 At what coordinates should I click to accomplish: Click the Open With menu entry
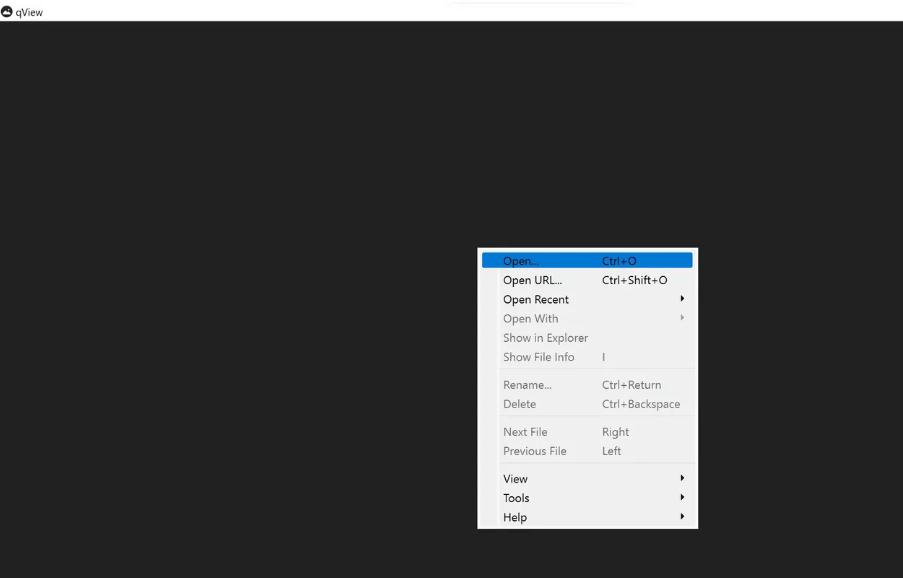tap(587, 318)
